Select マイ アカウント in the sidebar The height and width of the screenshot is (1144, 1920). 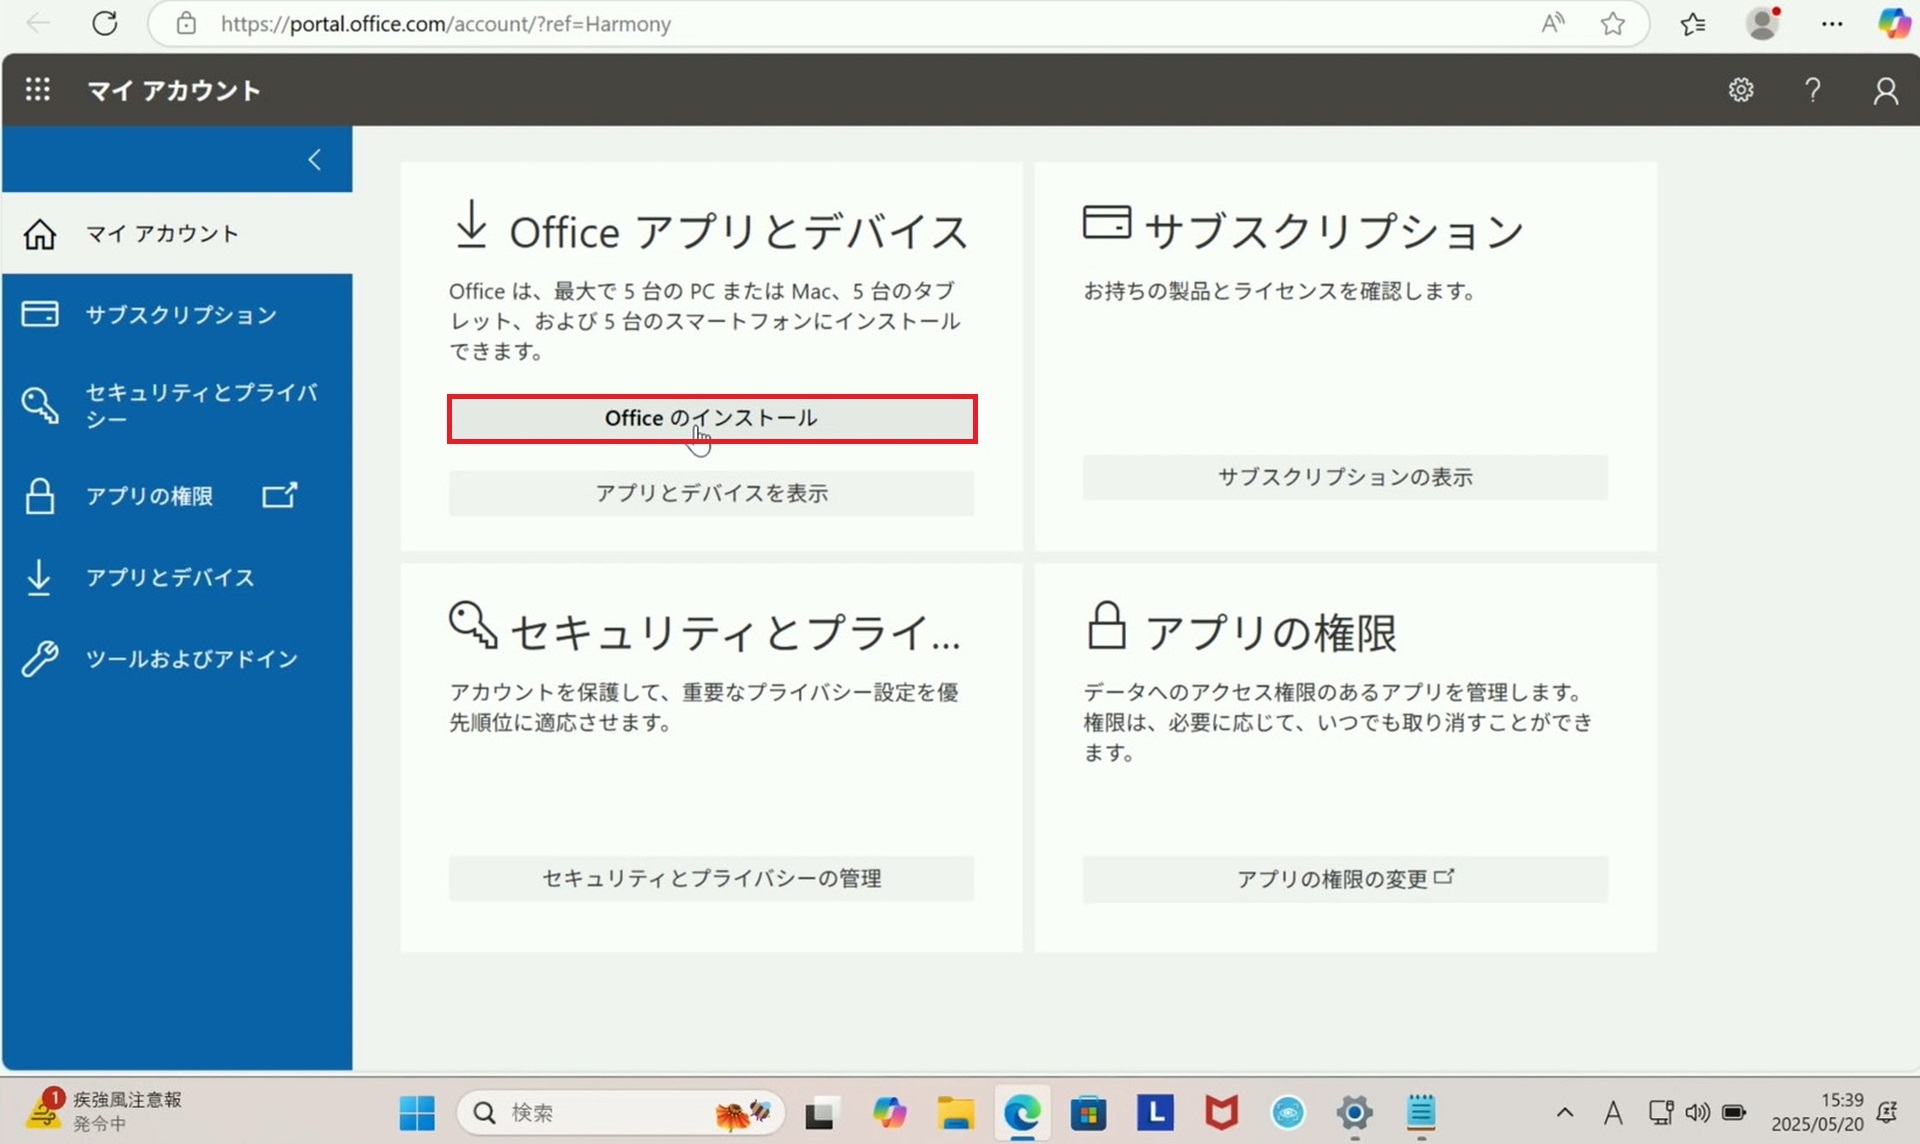point(177,233)
